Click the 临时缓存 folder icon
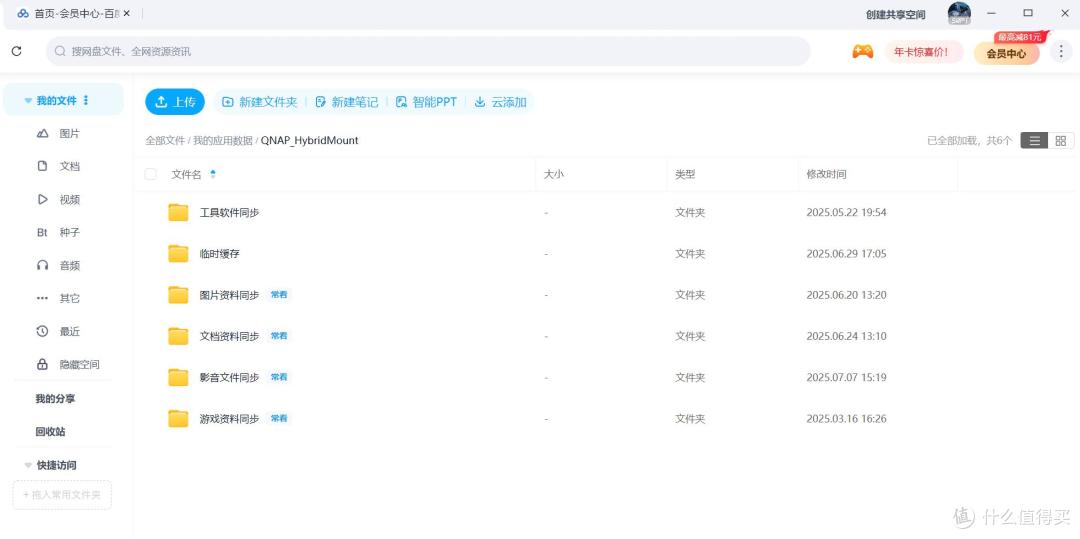This screenshot has height=539, width=1080. (x=178, y=253)
